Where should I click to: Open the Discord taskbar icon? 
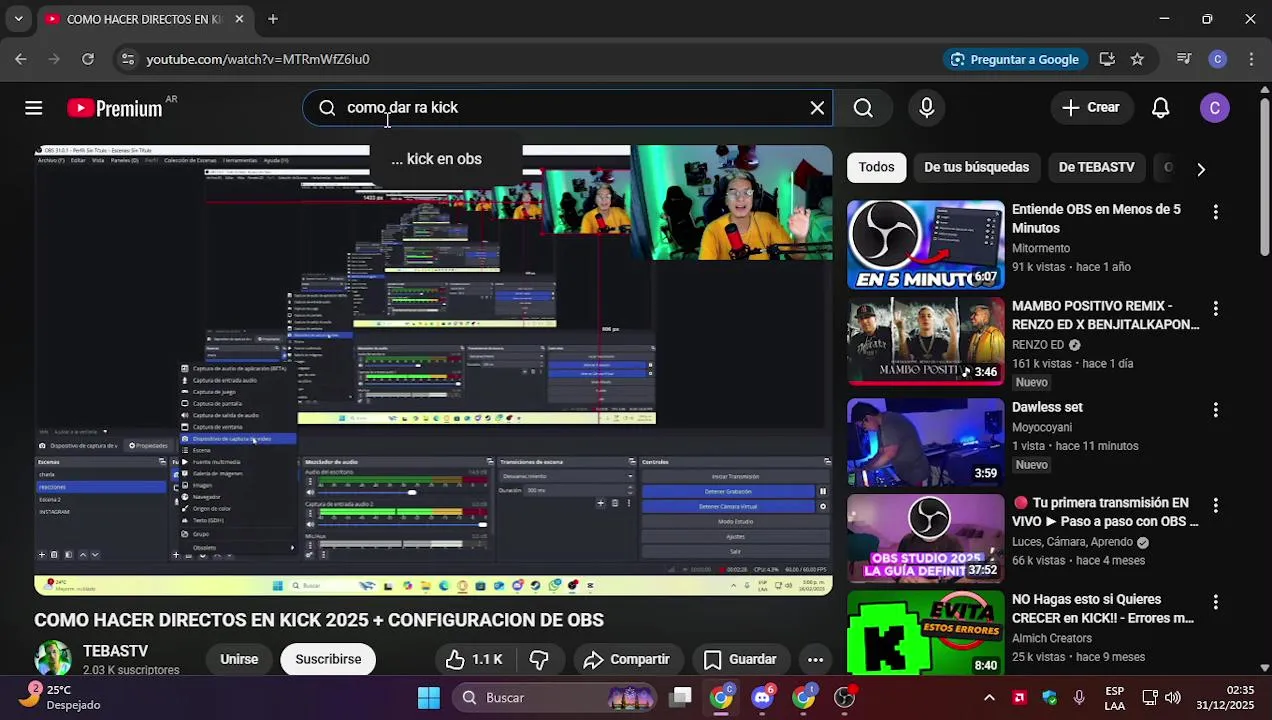[762, 697]
